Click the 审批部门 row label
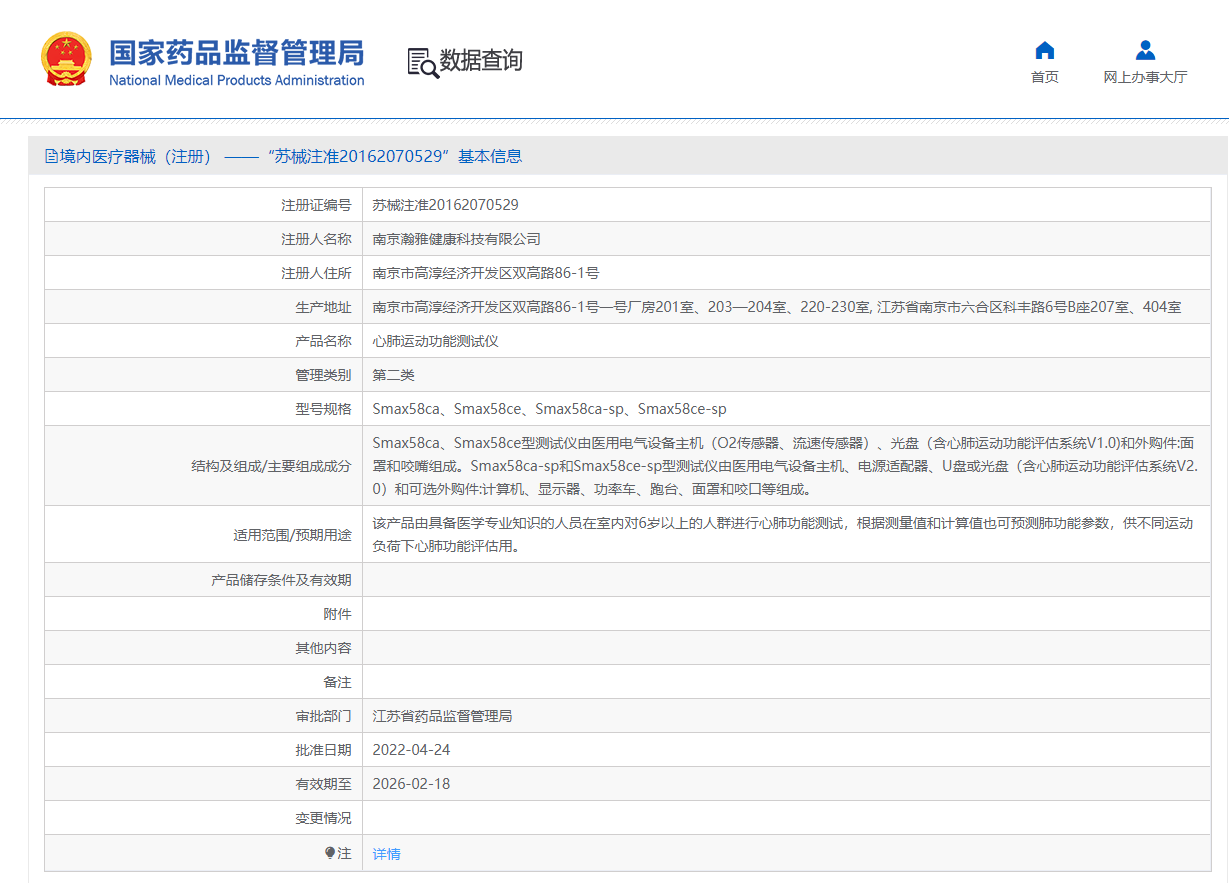Viewport: 1229px width, 883px height. 323,716
